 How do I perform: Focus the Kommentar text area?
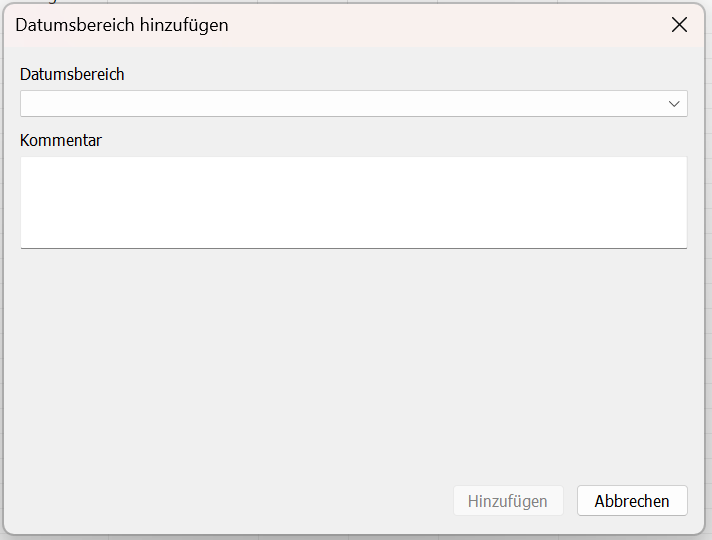click(x=354, y=203)
